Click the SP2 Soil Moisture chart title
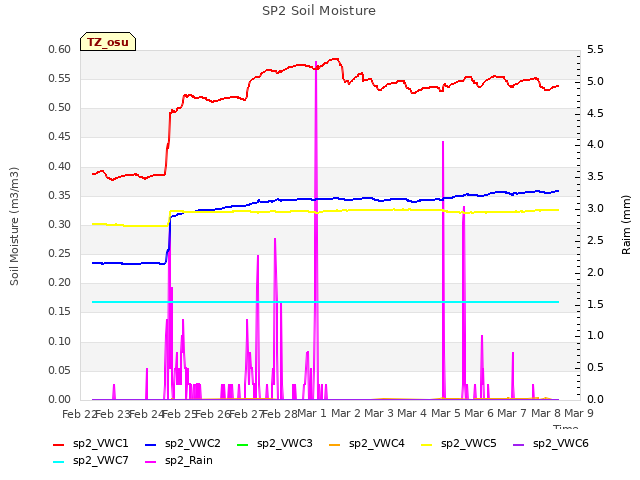The image size is (640, 480). coord(319,11)
